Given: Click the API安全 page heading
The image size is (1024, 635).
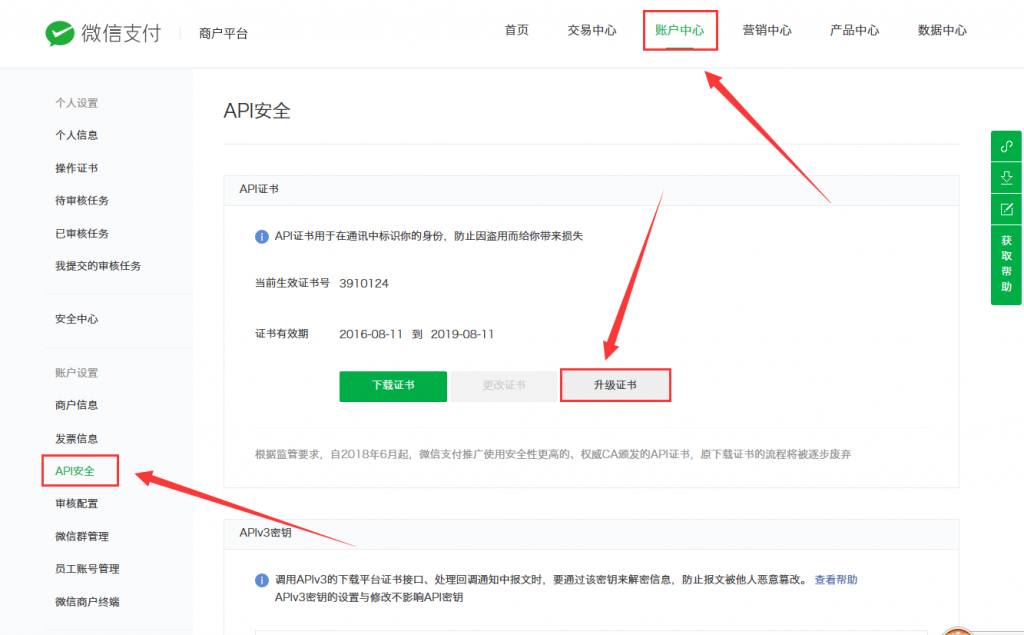Looking at the screenshot, I should tap(257, 110).
